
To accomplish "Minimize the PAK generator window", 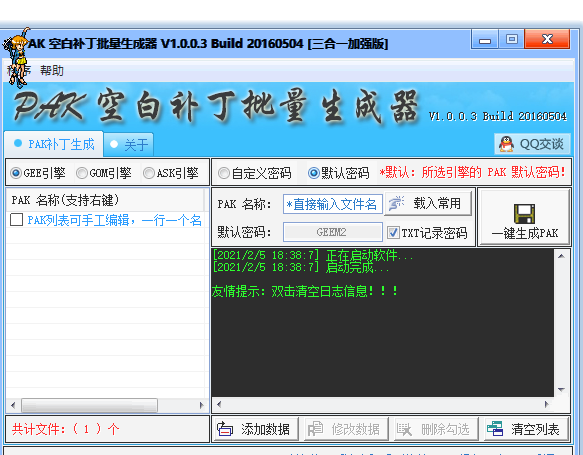I will point(484,39).
